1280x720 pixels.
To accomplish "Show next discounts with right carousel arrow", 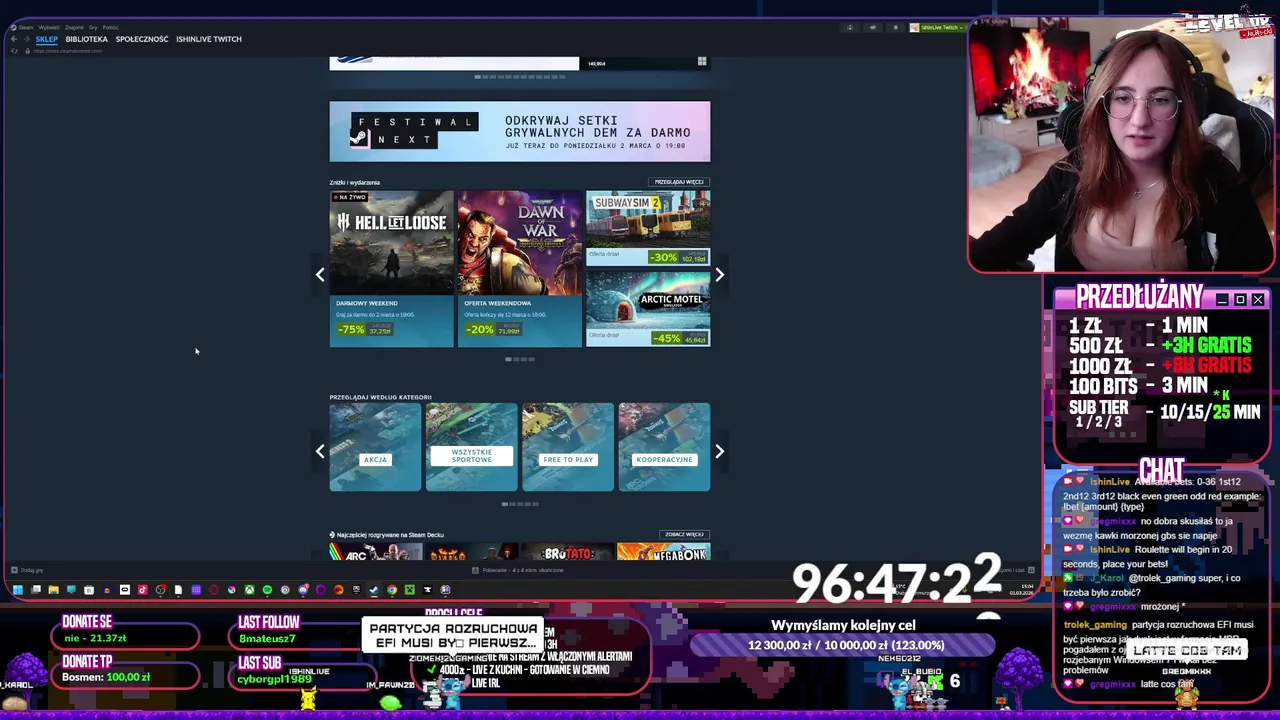I will click(719, 274).
